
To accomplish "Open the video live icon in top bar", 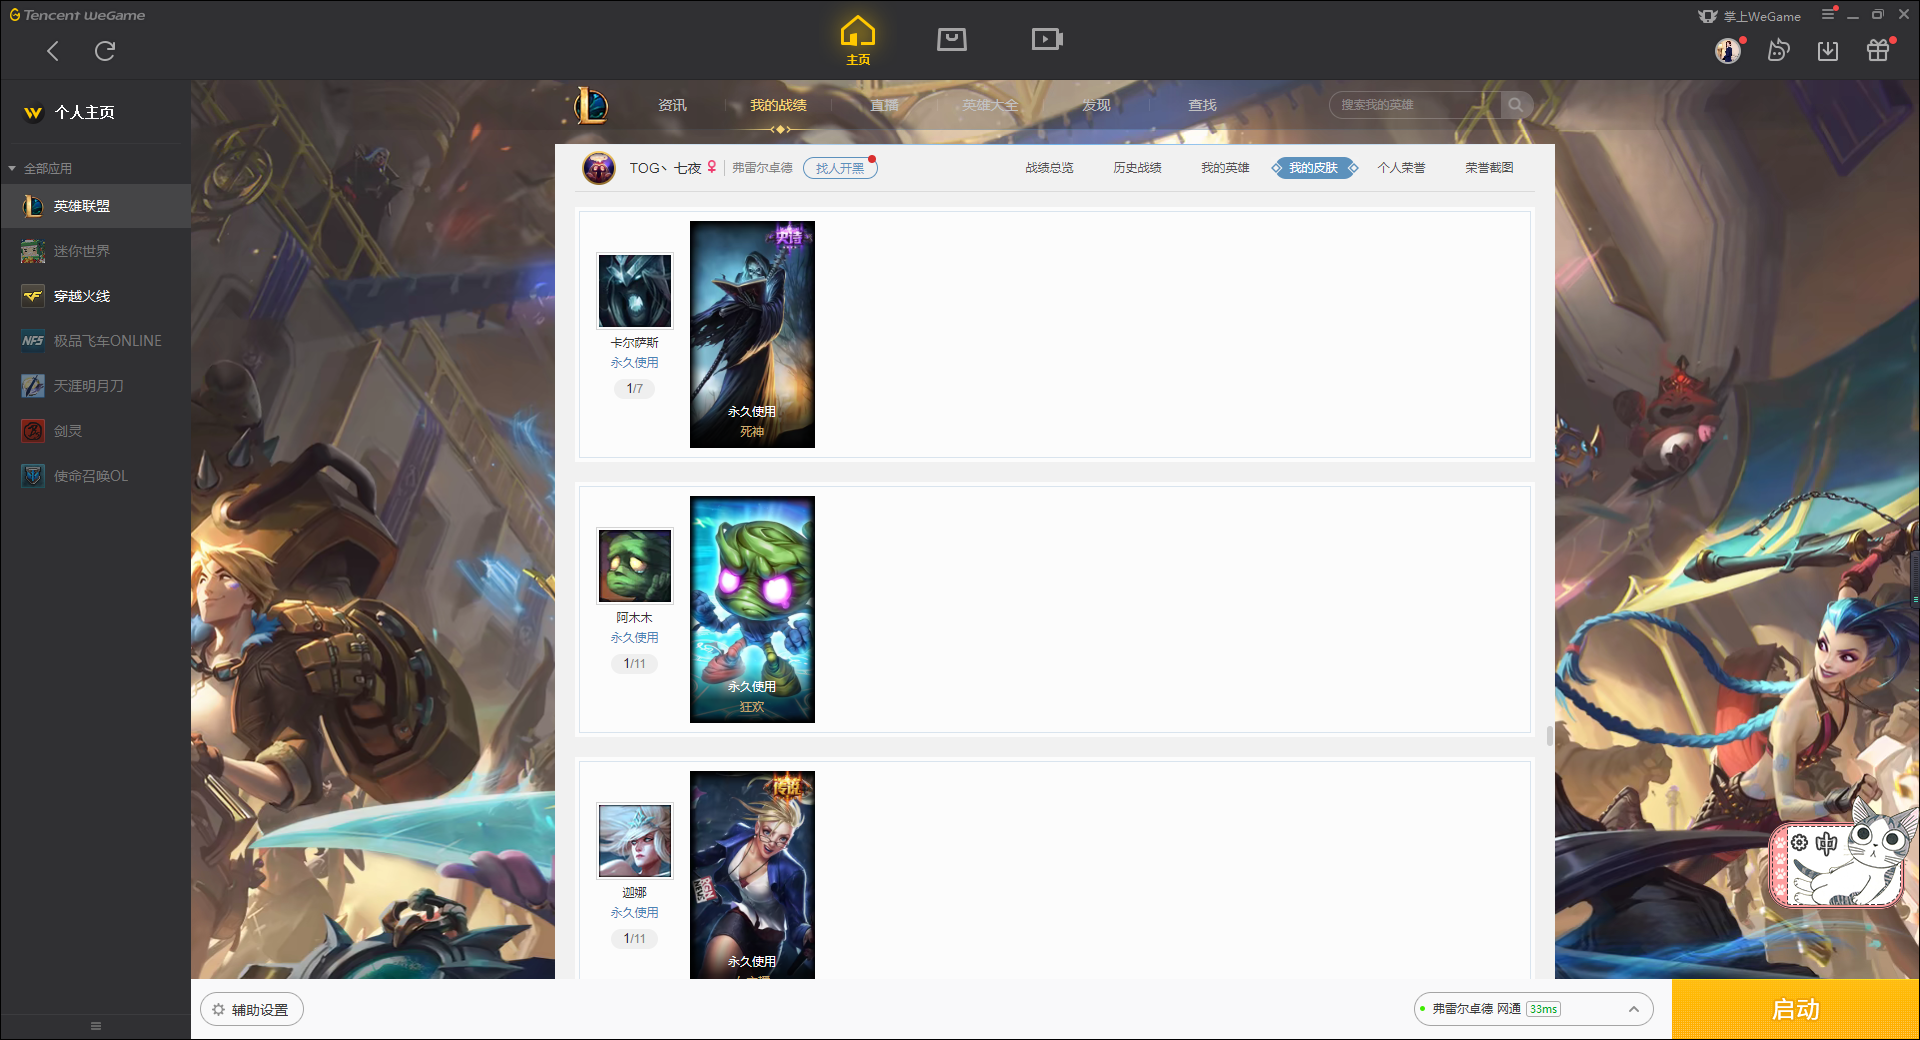I will pyautogui.click(x=1047, y=39).
